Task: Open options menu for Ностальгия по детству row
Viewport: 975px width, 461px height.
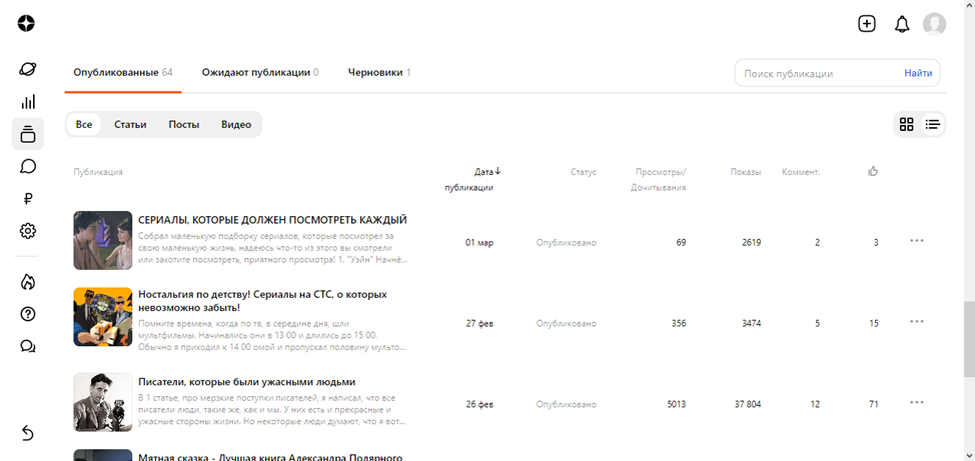Action: point(917,322)
